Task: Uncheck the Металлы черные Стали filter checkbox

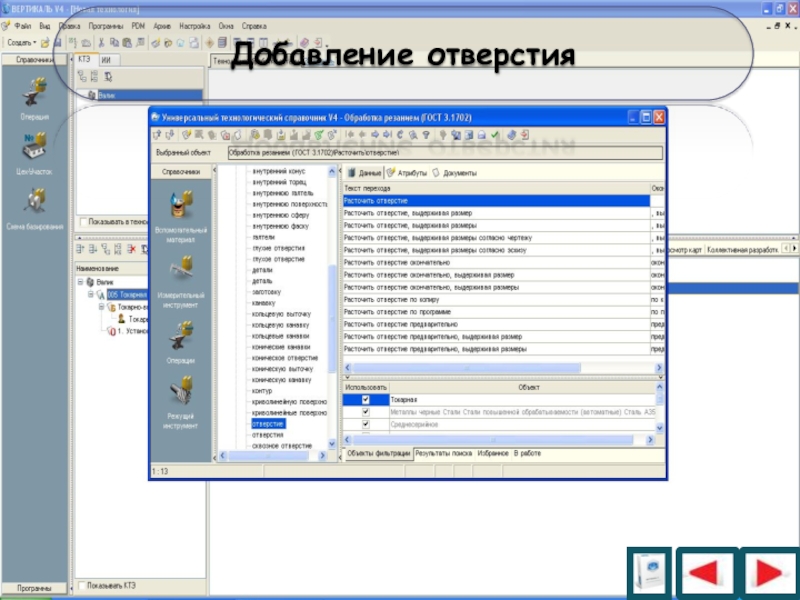Action: (365, 412)
